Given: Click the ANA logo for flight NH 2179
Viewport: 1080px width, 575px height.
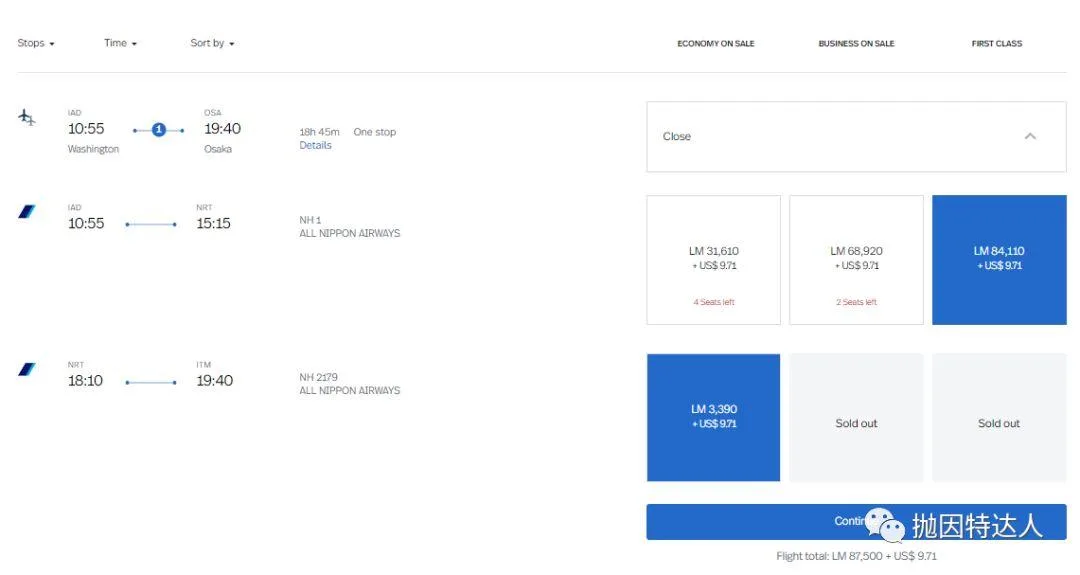Looking at the screenshot, I should click(x=27, y=370).
